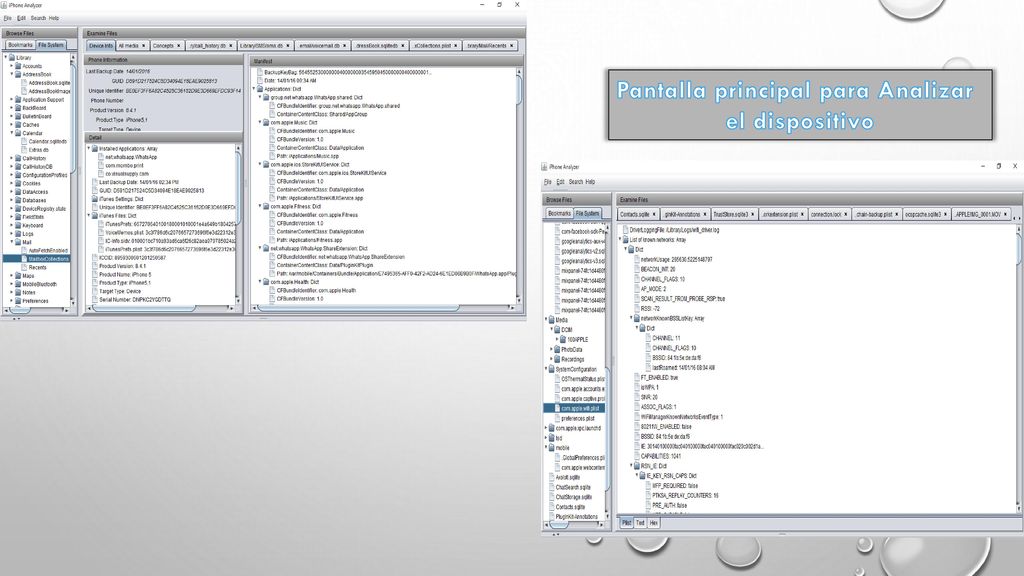Click the Maps folder icon
The height and width of the screenshot is (576, 1024).
click(x=18, y=276)
